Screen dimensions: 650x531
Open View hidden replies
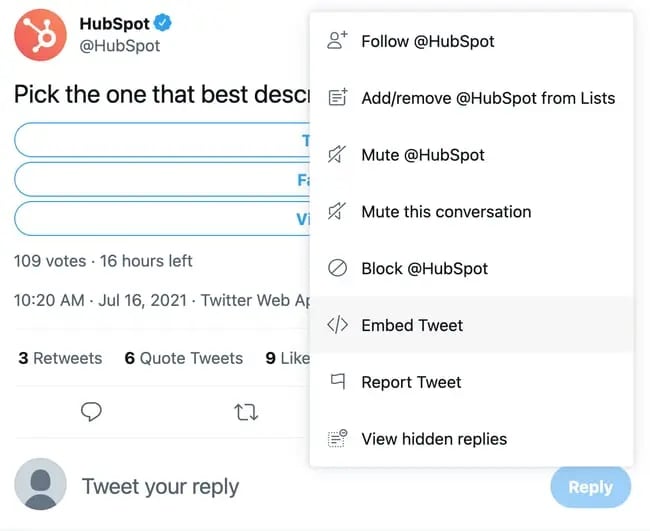[x=434, y=439]
